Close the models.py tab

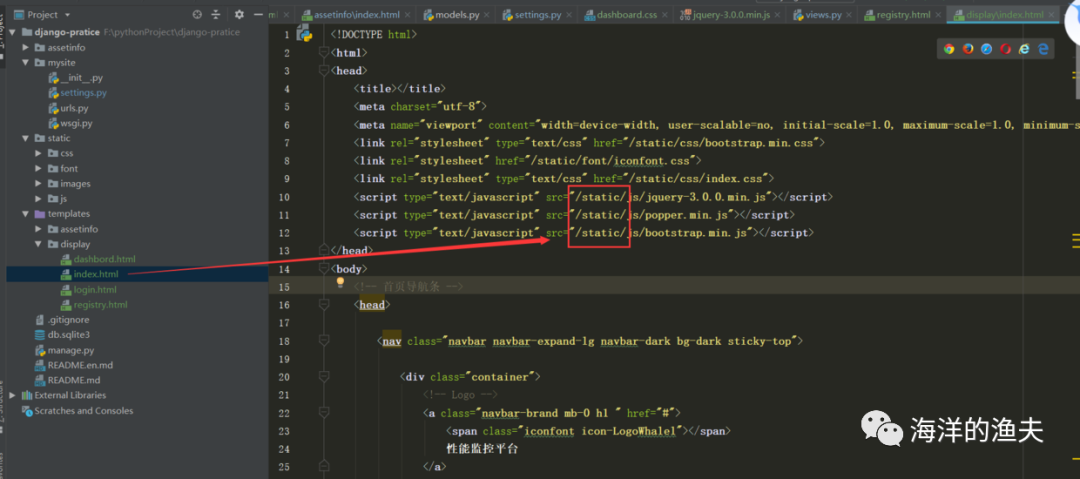tap(487, 14)
